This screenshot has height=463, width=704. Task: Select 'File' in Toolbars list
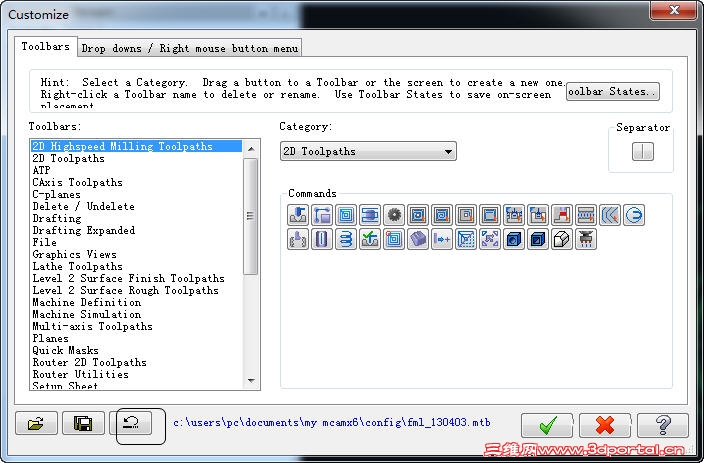tap(137, 243)
